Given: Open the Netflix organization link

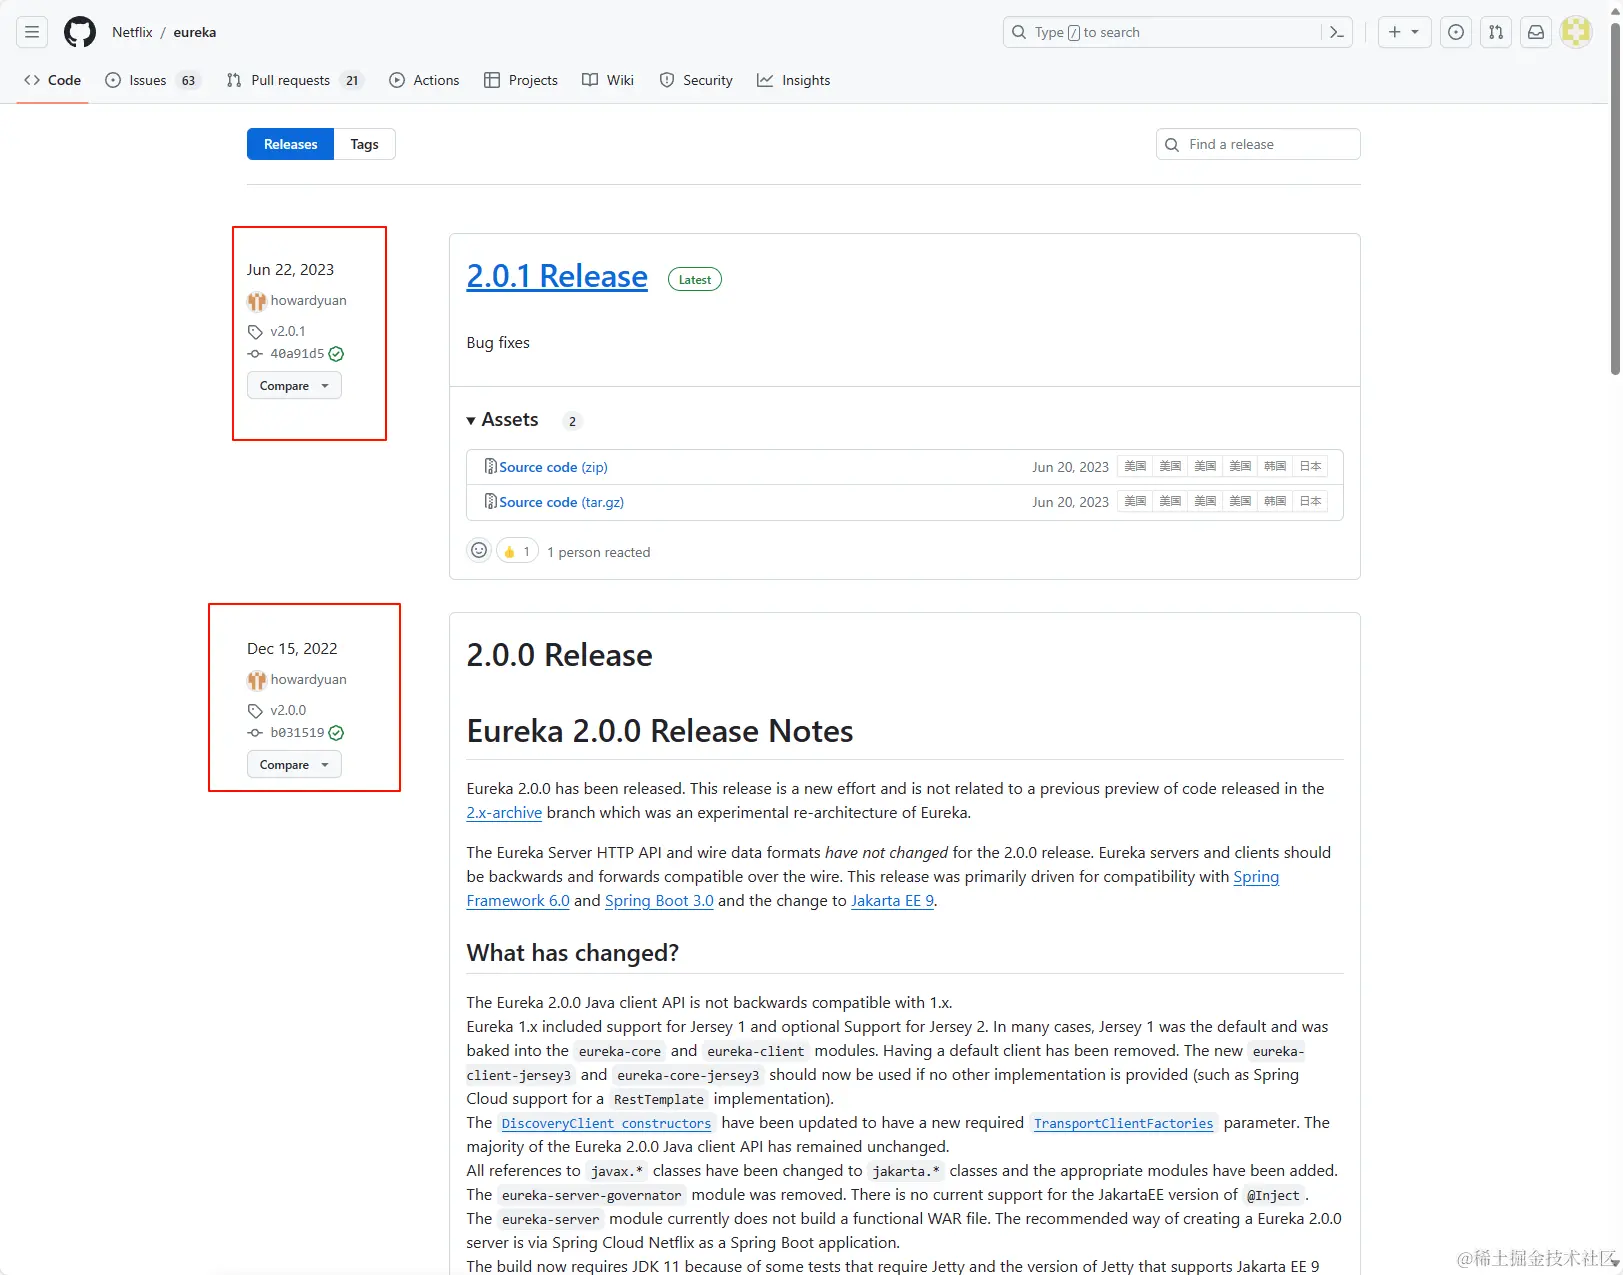Looking at the screenshot, I should coord(132,32).
